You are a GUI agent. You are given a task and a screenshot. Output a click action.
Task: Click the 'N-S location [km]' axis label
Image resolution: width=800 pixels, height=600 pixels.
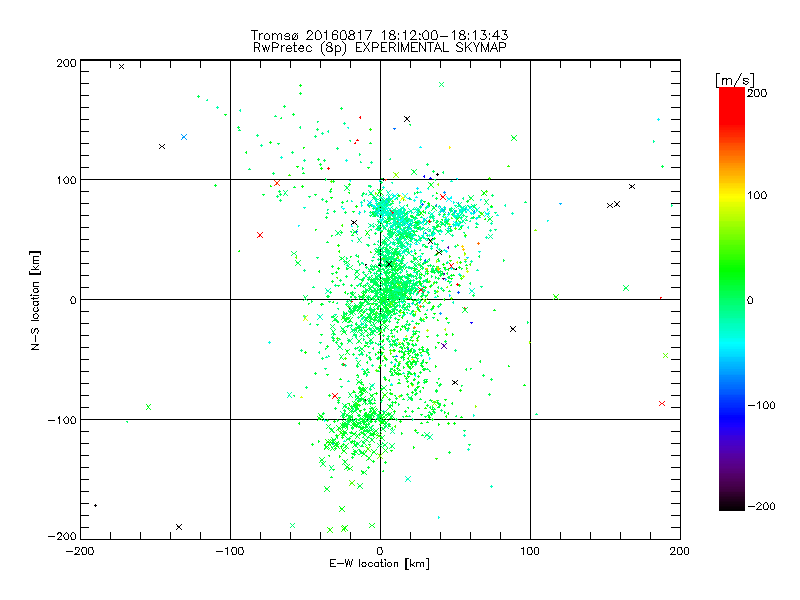click(35, 300)
